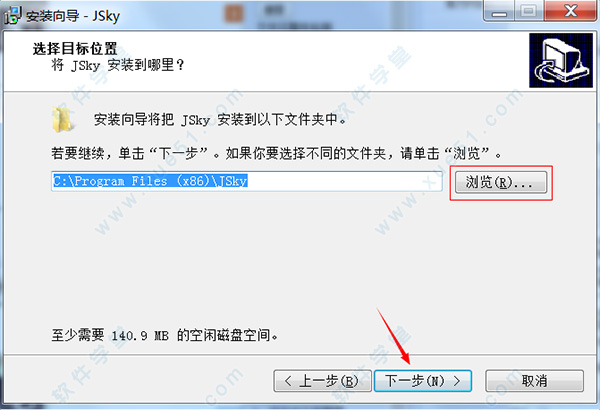
Task: Close the JSky setup wizard window
Action: pos(570,11)
